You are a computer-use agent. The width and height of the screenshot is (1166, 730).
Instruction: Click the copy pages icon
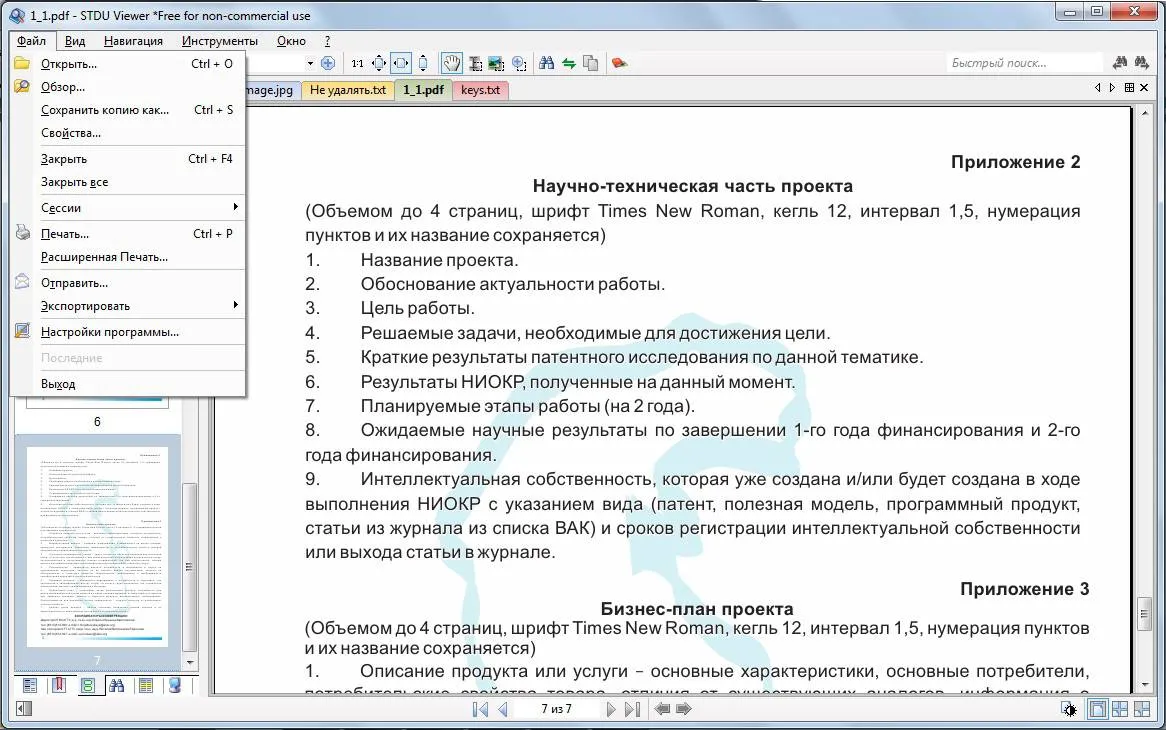[x=591, y=63]
